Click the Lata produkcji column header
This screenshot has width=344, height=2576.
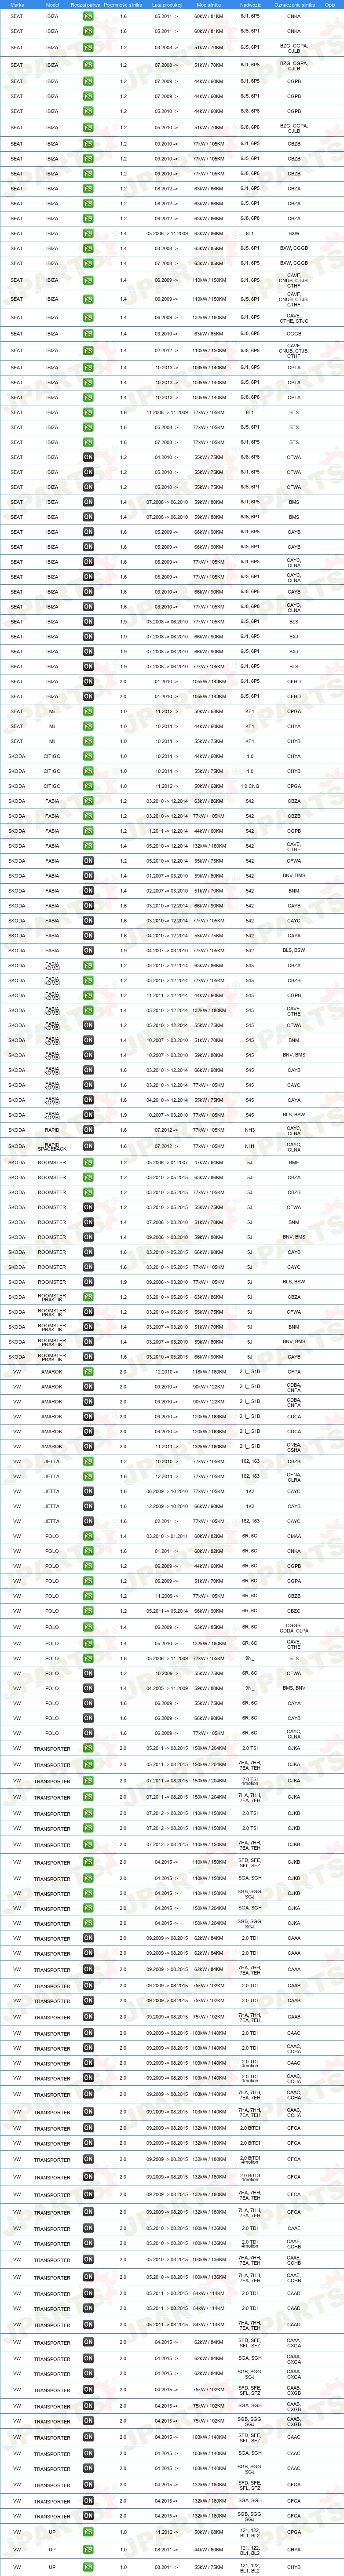coord(167,4)
